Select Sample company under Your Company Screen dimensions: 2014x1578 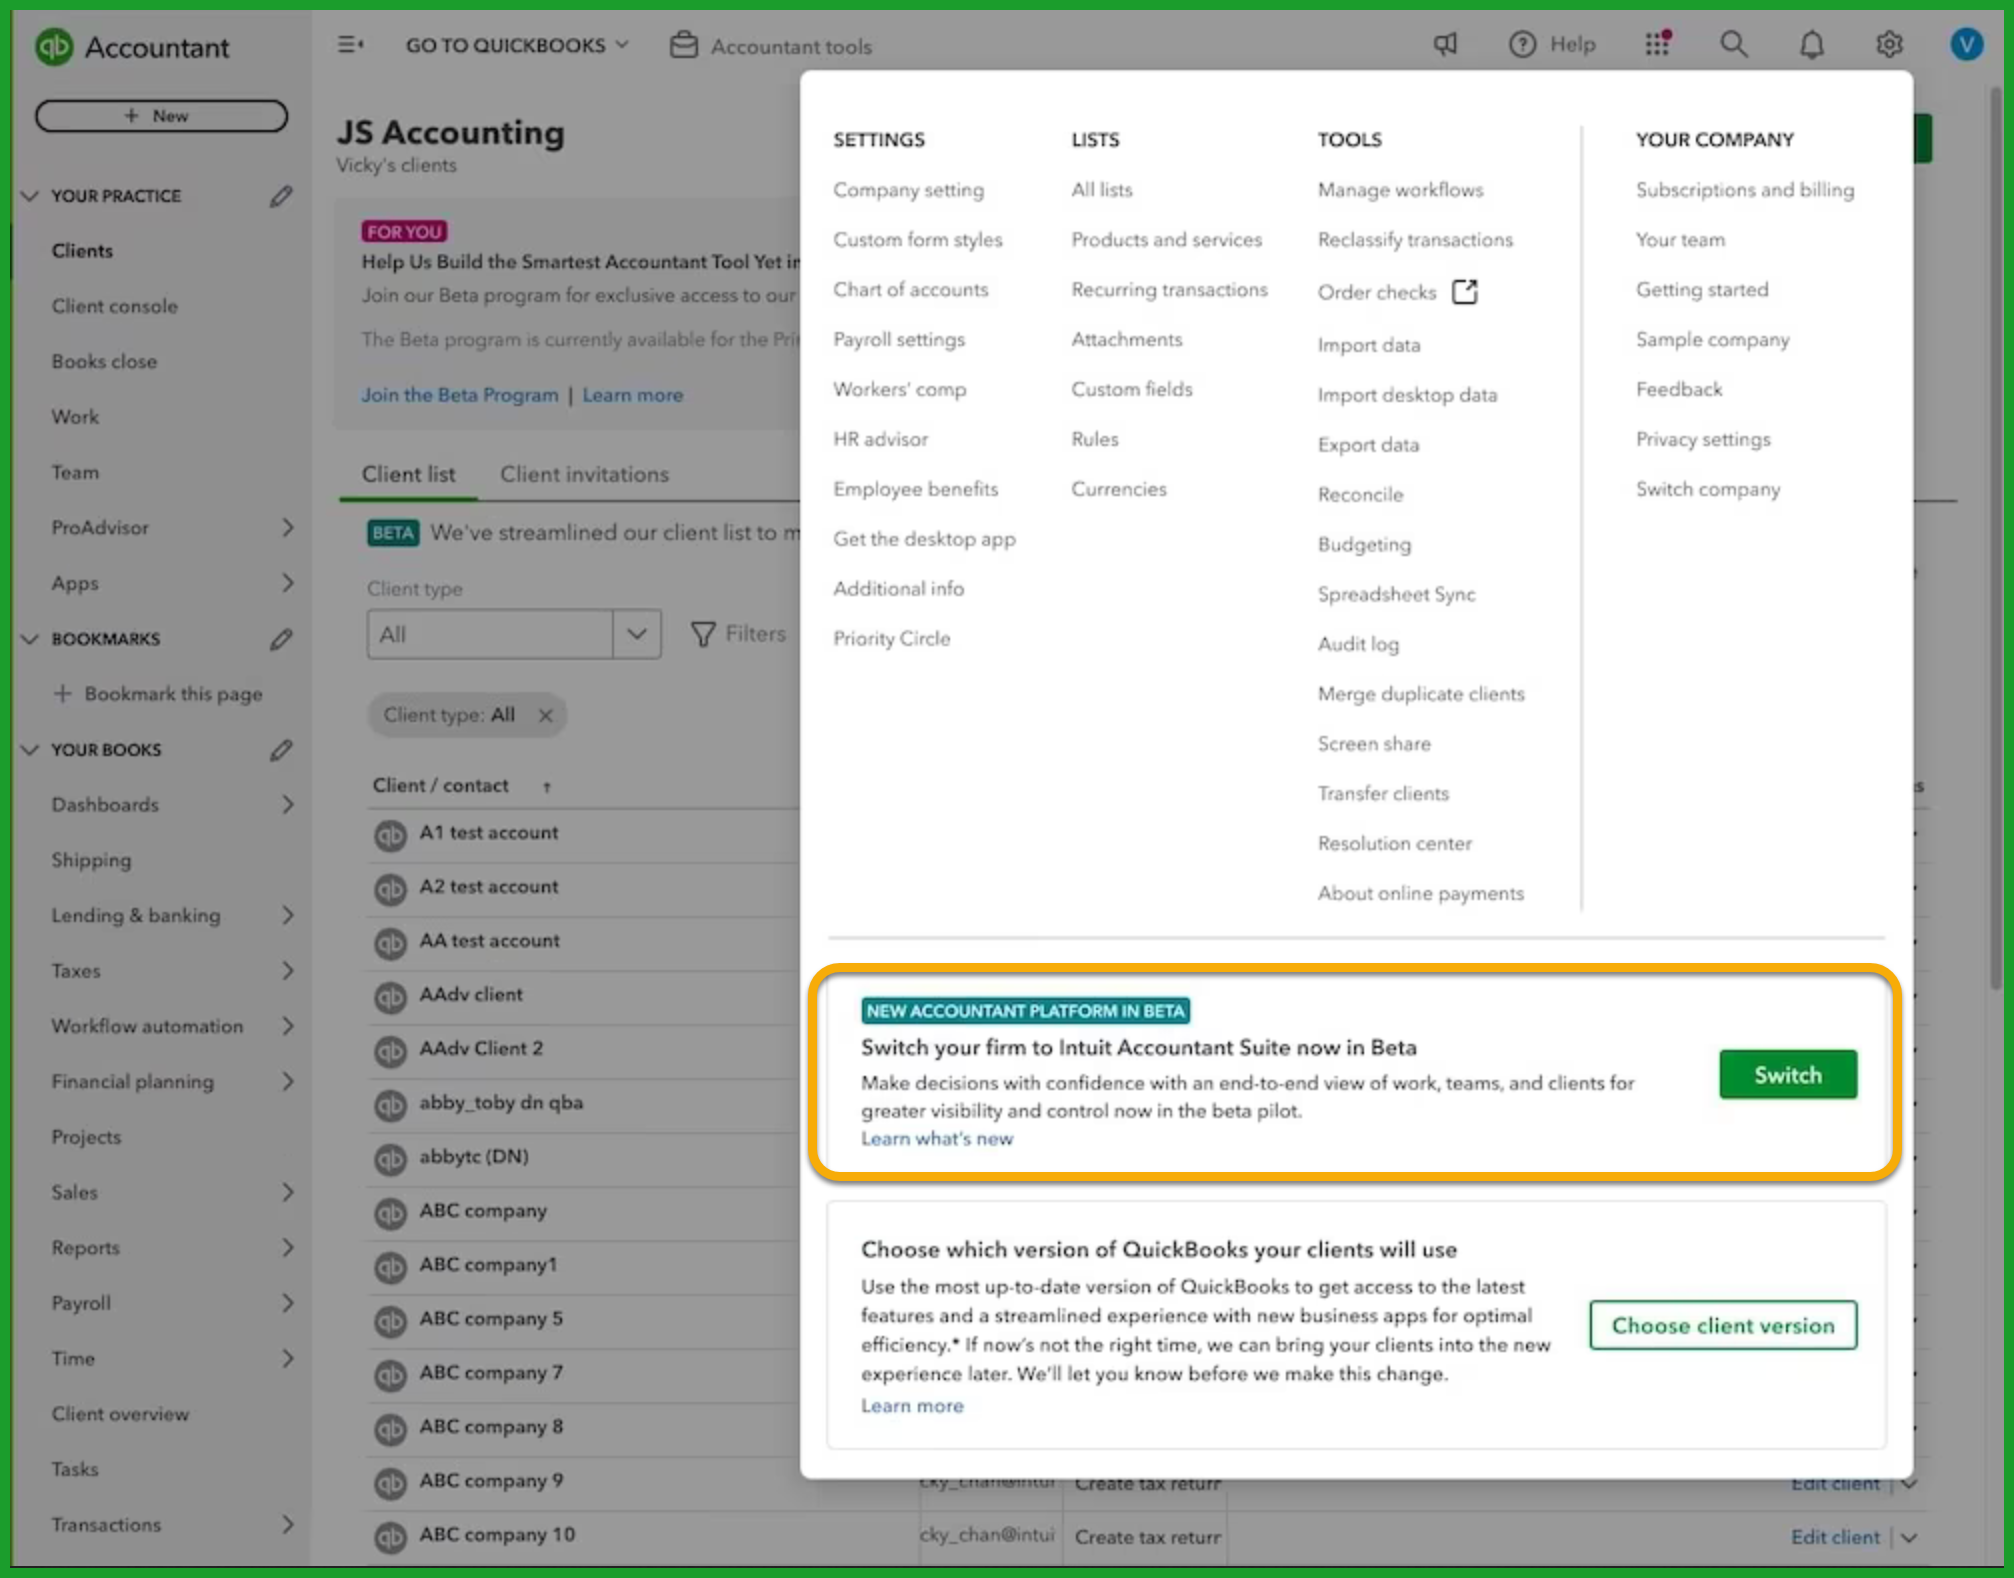[1712, 339]
